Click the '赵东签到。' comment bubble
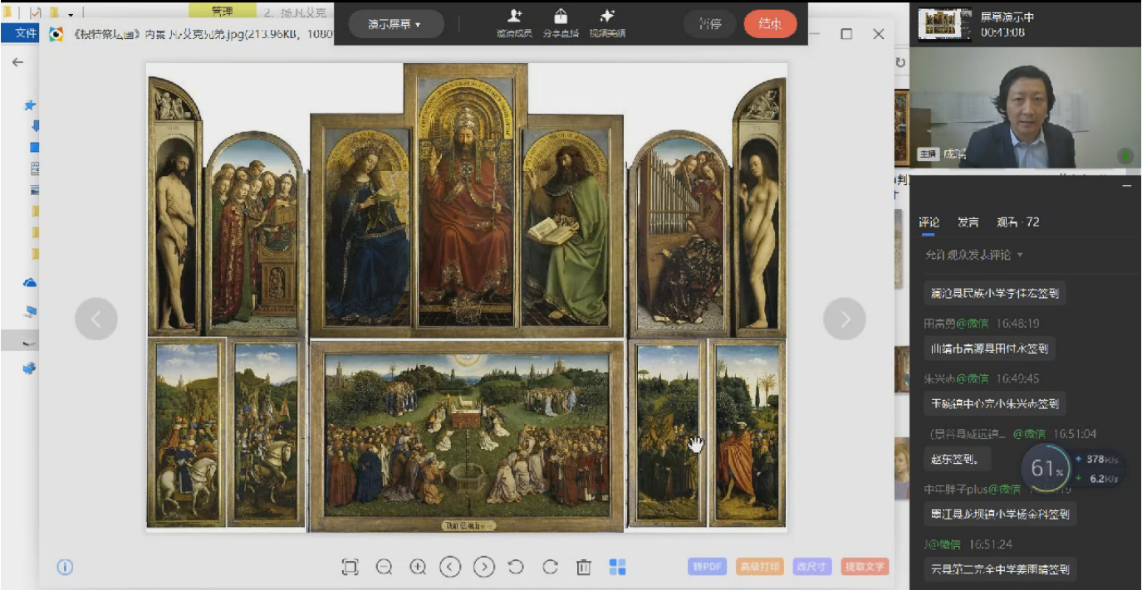 (x=958, y=460)
